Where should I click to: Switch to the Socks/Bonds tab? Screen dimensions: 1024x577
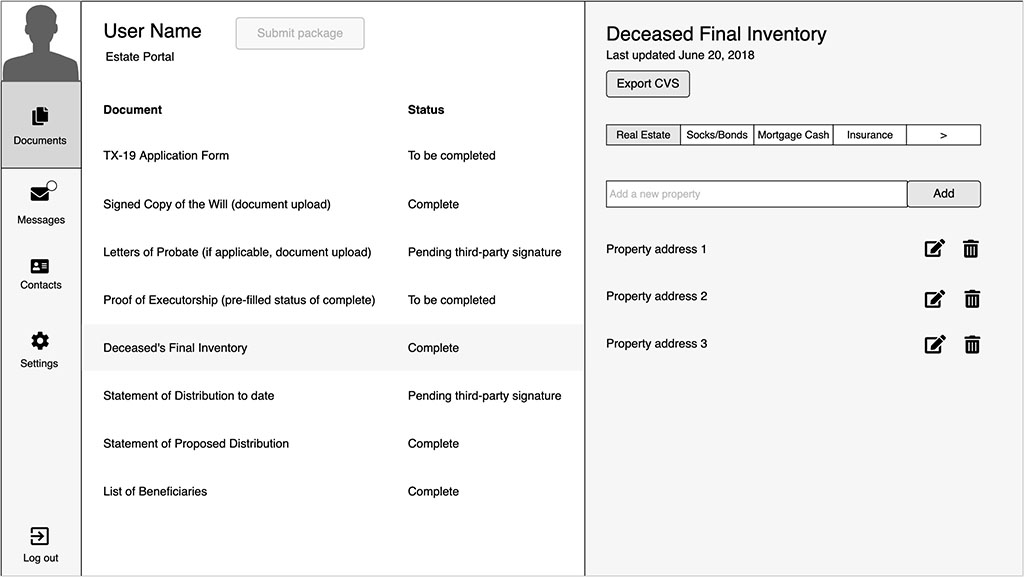(x=717, y=135)
